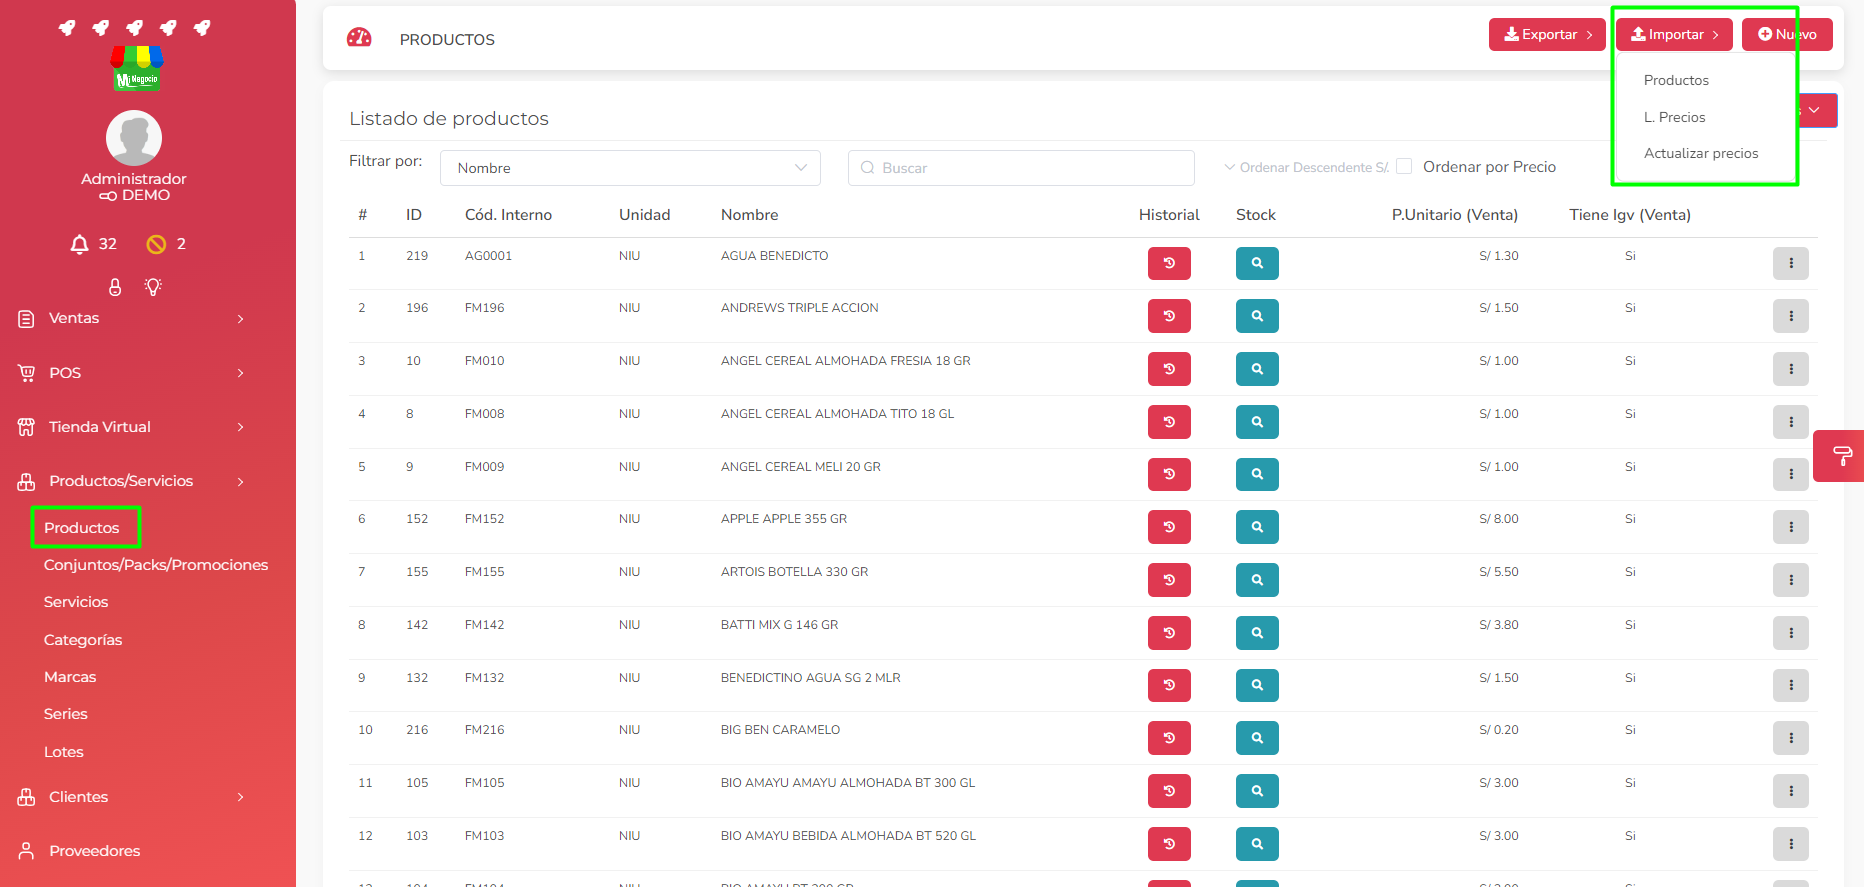The image size is (1864, 887).
Task: Click the Historial column header
Action: [1169, 215]
